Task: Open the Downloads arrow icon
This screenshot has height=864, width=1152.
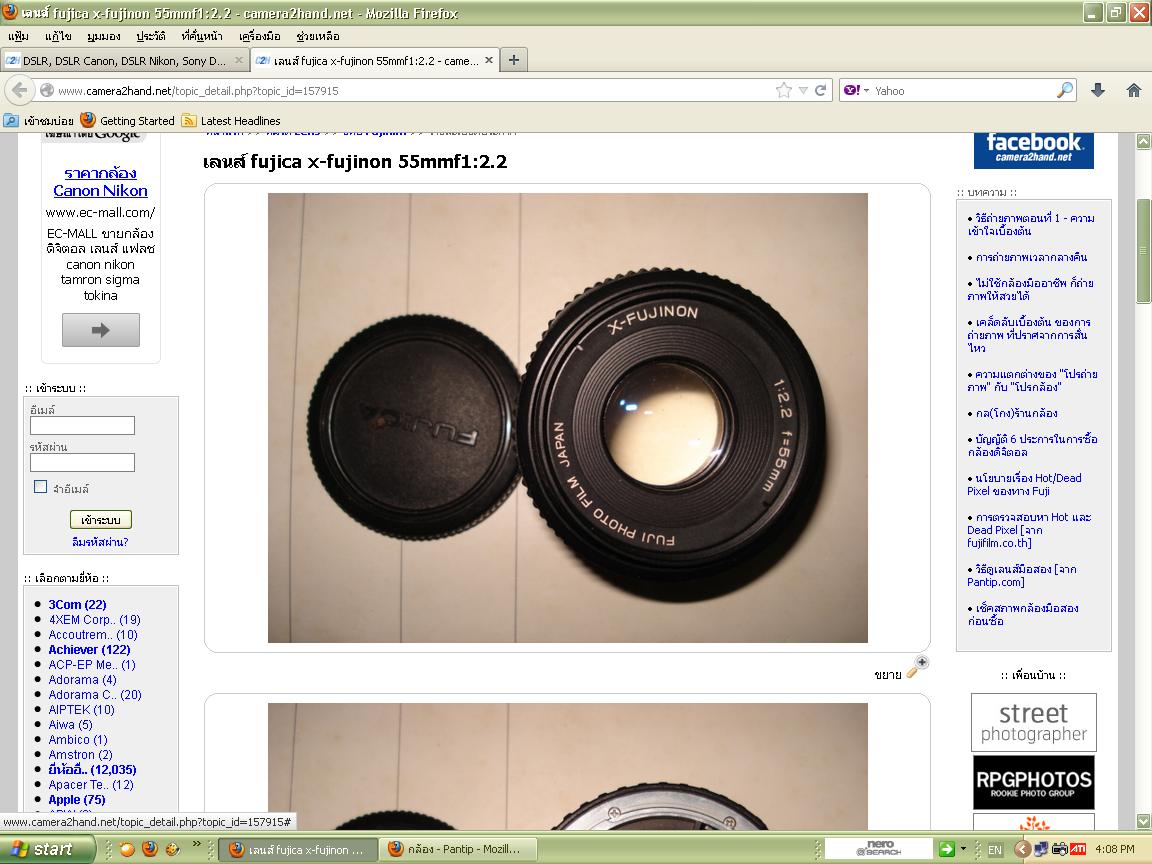Action: click(x=1098, y=90)
